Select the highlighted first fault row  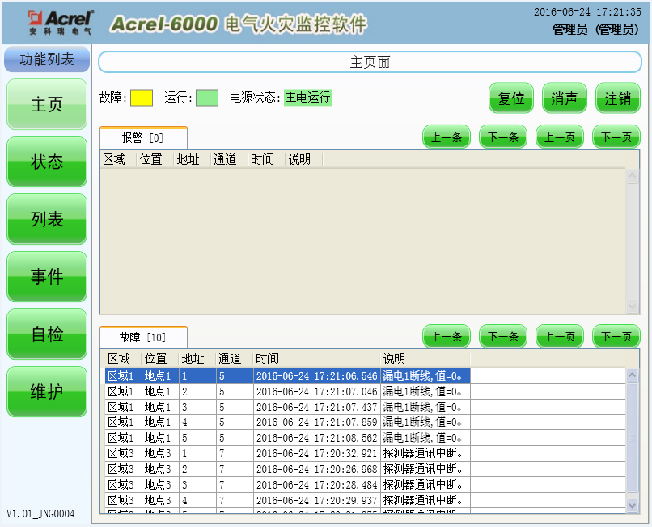(288, 376)
